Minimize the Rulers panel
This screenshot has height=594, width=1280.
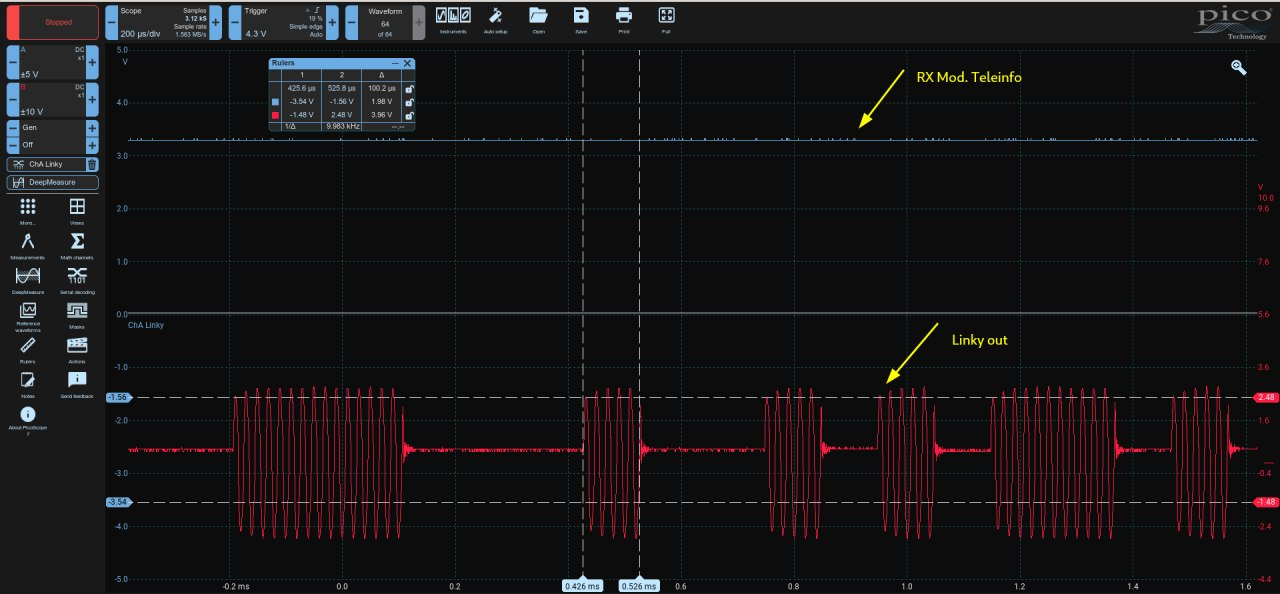395,63
